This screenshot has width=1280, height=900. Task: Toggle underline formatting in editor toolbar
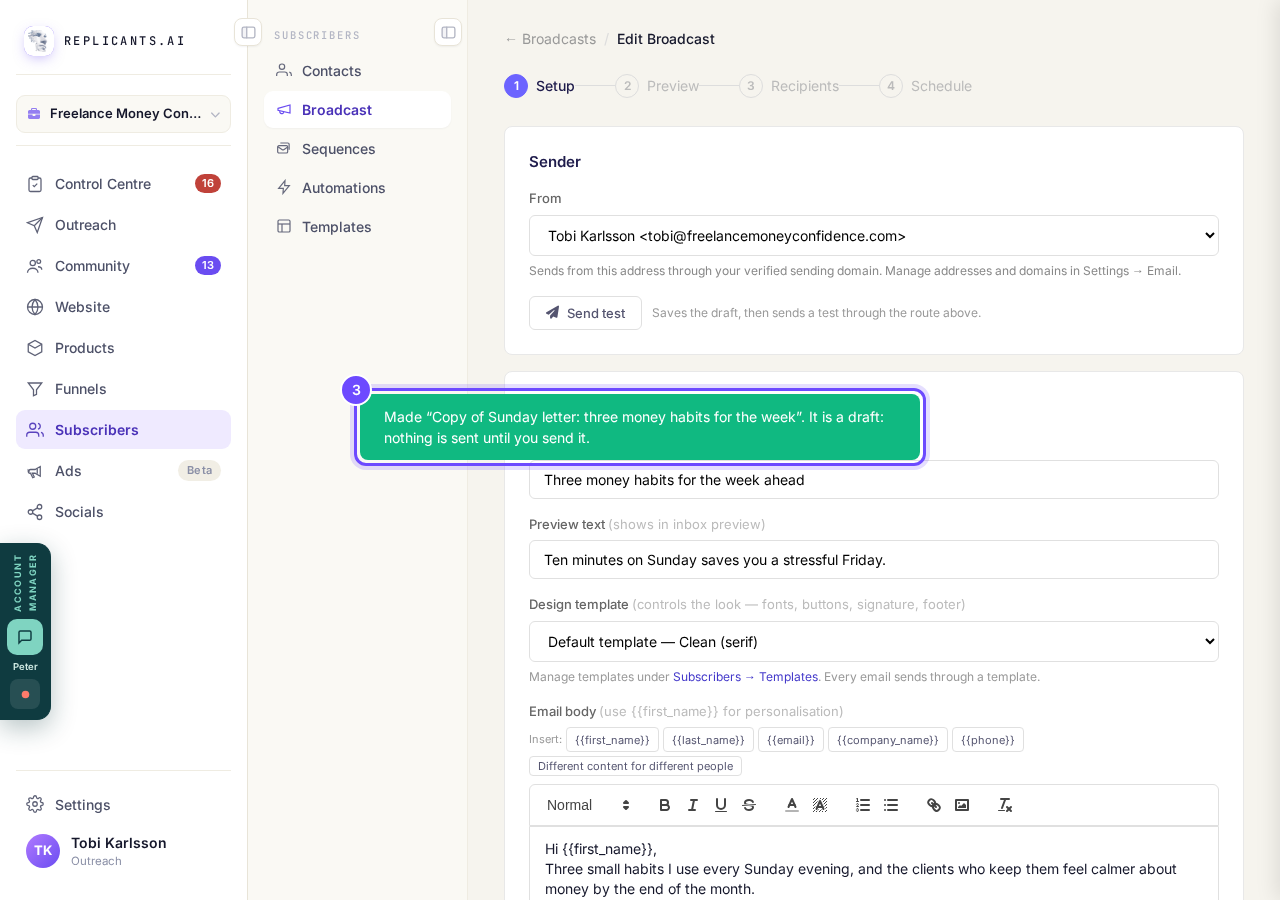(721, 805)
